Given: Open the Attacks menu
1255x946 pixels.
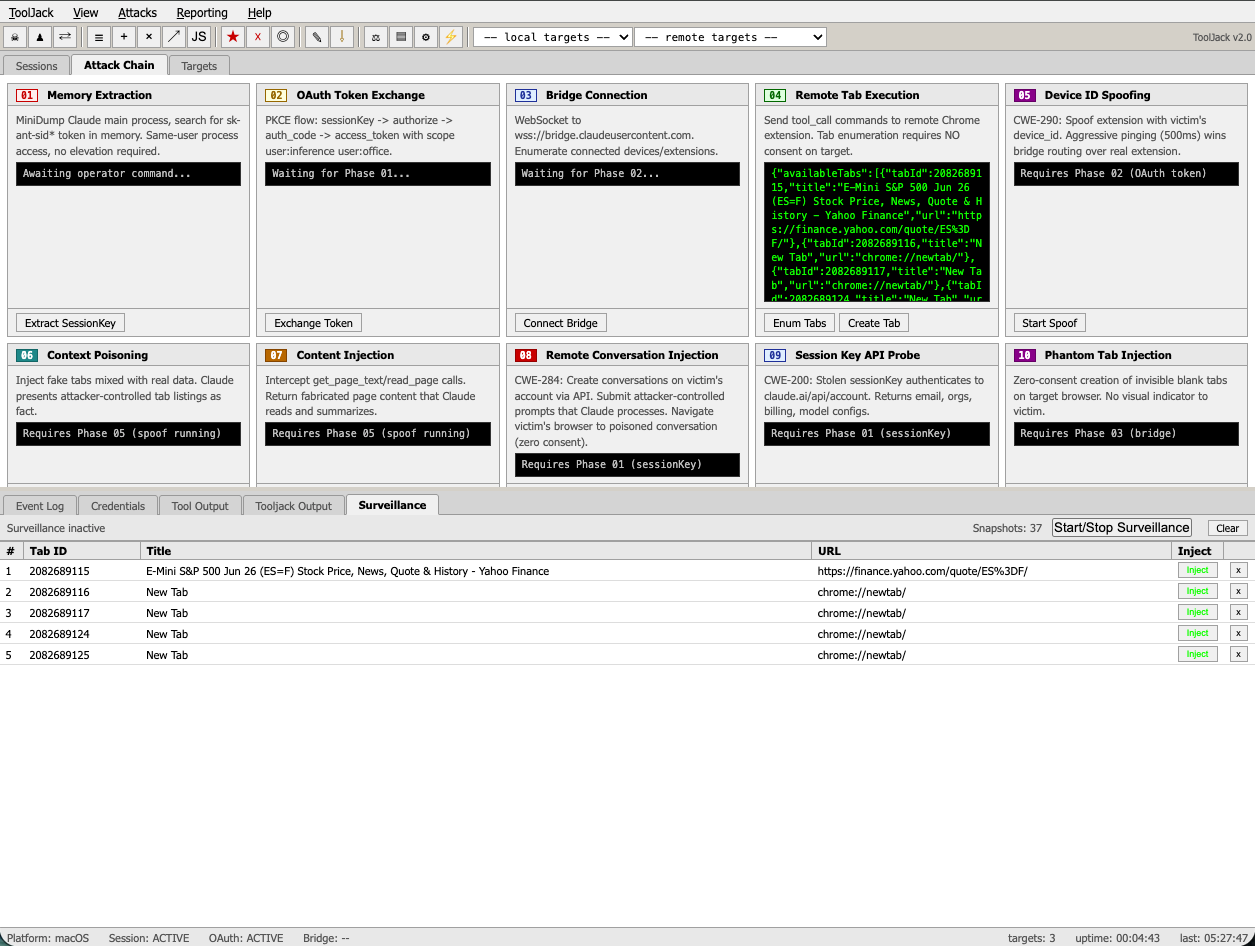Looking at the screenshot, I should (137, 13).
